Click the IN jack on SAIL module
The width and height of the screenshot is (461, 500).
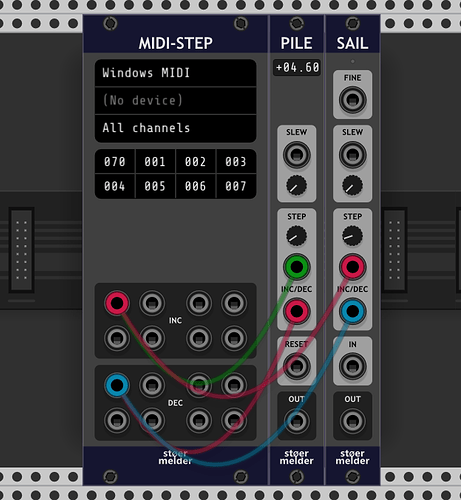click(352, 366)
